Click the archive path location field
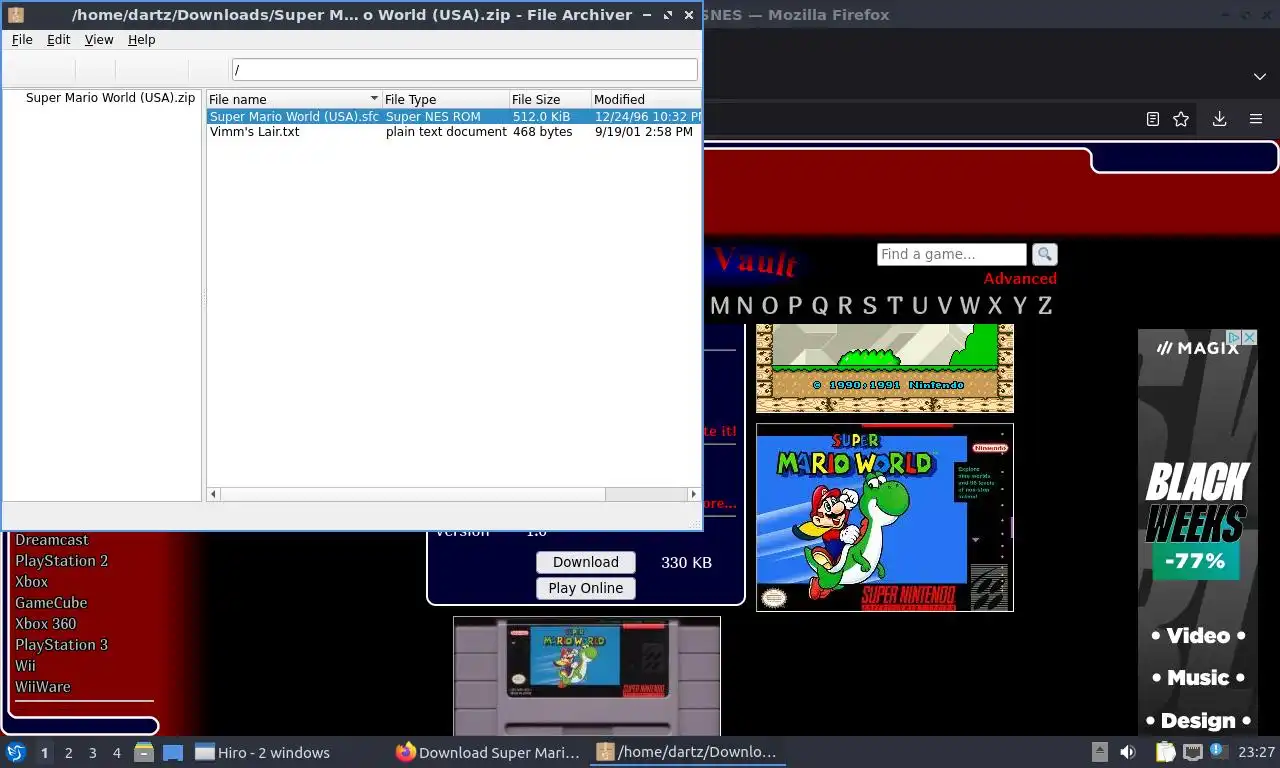Screen dimensions: 1280x768 tap(464, 69)
